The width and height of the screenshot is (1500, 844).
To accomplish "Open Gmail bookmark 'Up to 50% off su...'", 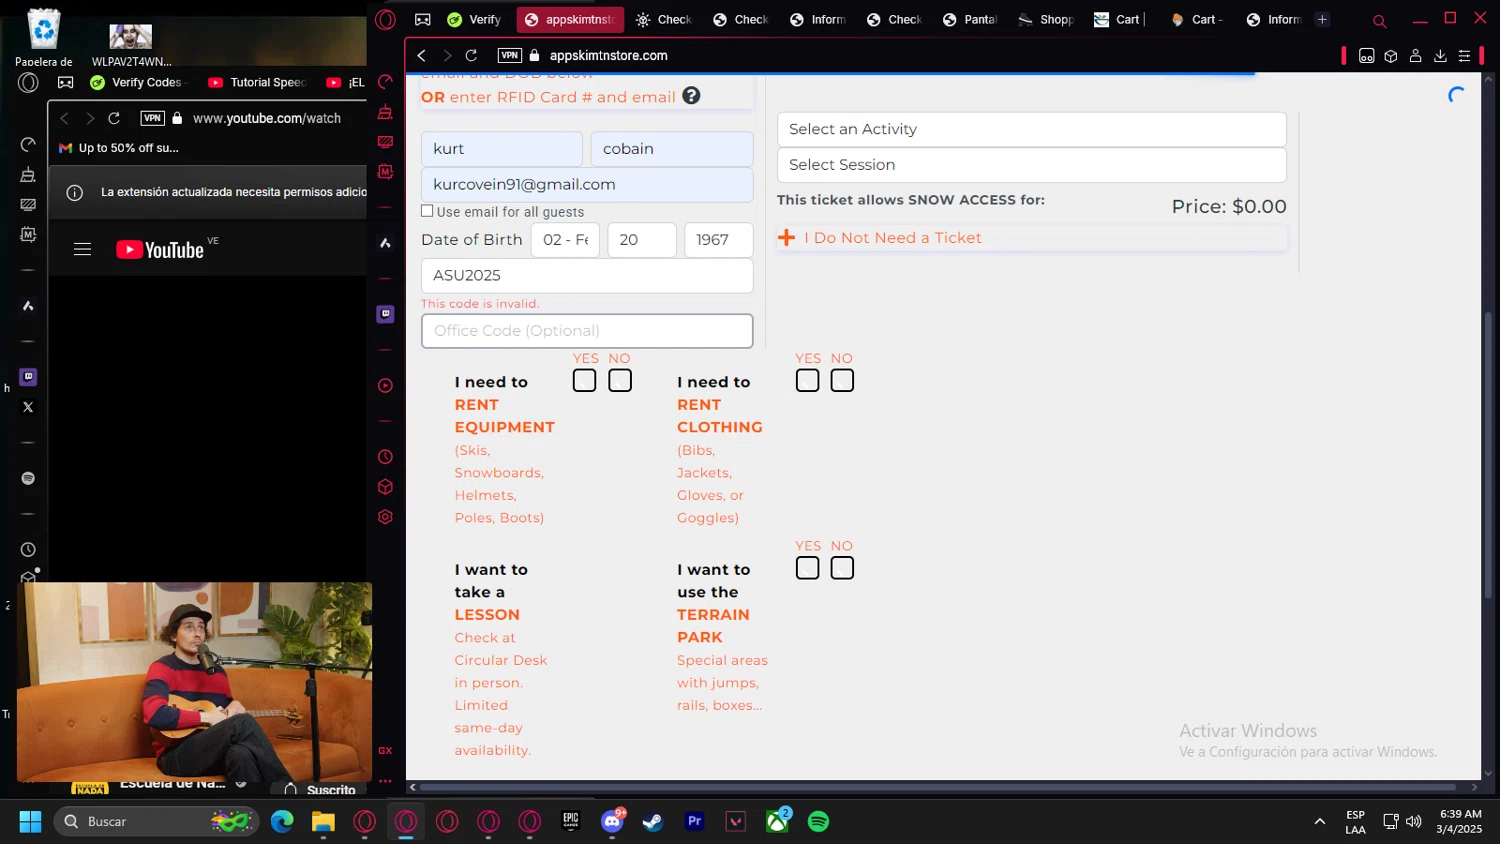I will 119,148.
